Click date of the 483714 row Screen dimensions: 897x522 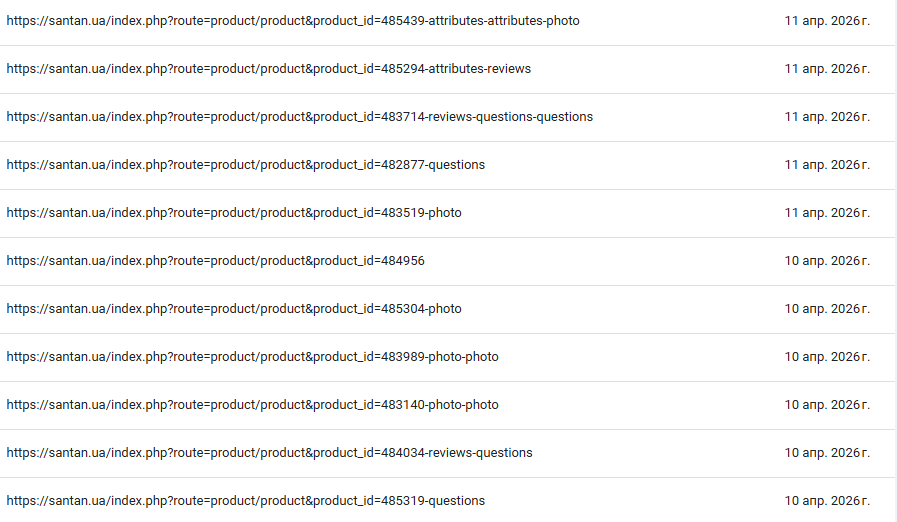click(x=827, y=117)
